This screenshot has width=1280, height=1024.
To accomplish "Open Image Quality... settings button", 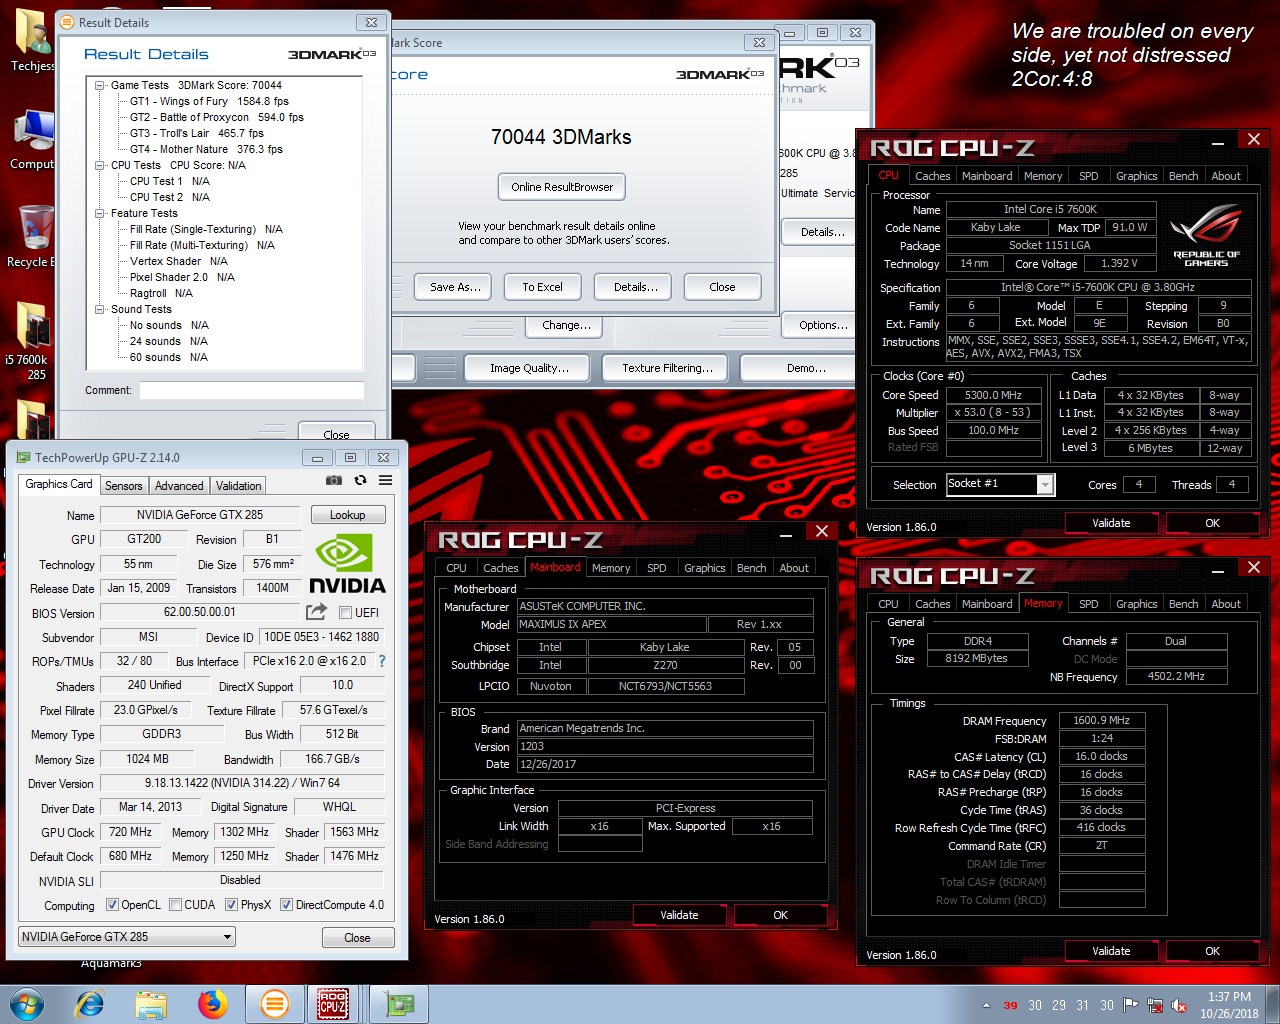I will (529, 368).
